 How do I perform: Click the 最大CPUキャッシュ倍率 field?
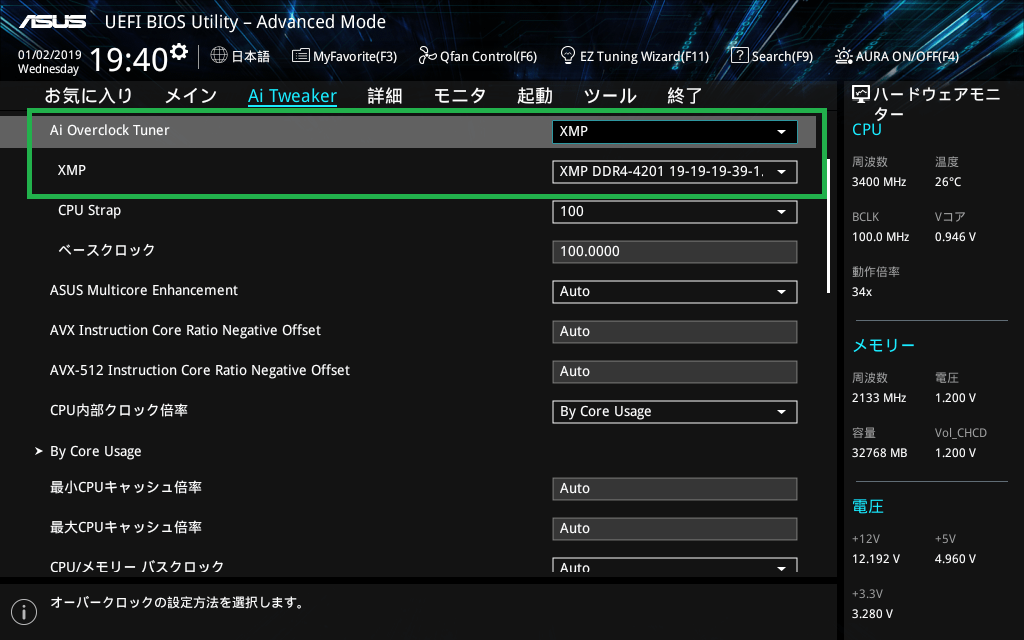click(675, 528)
